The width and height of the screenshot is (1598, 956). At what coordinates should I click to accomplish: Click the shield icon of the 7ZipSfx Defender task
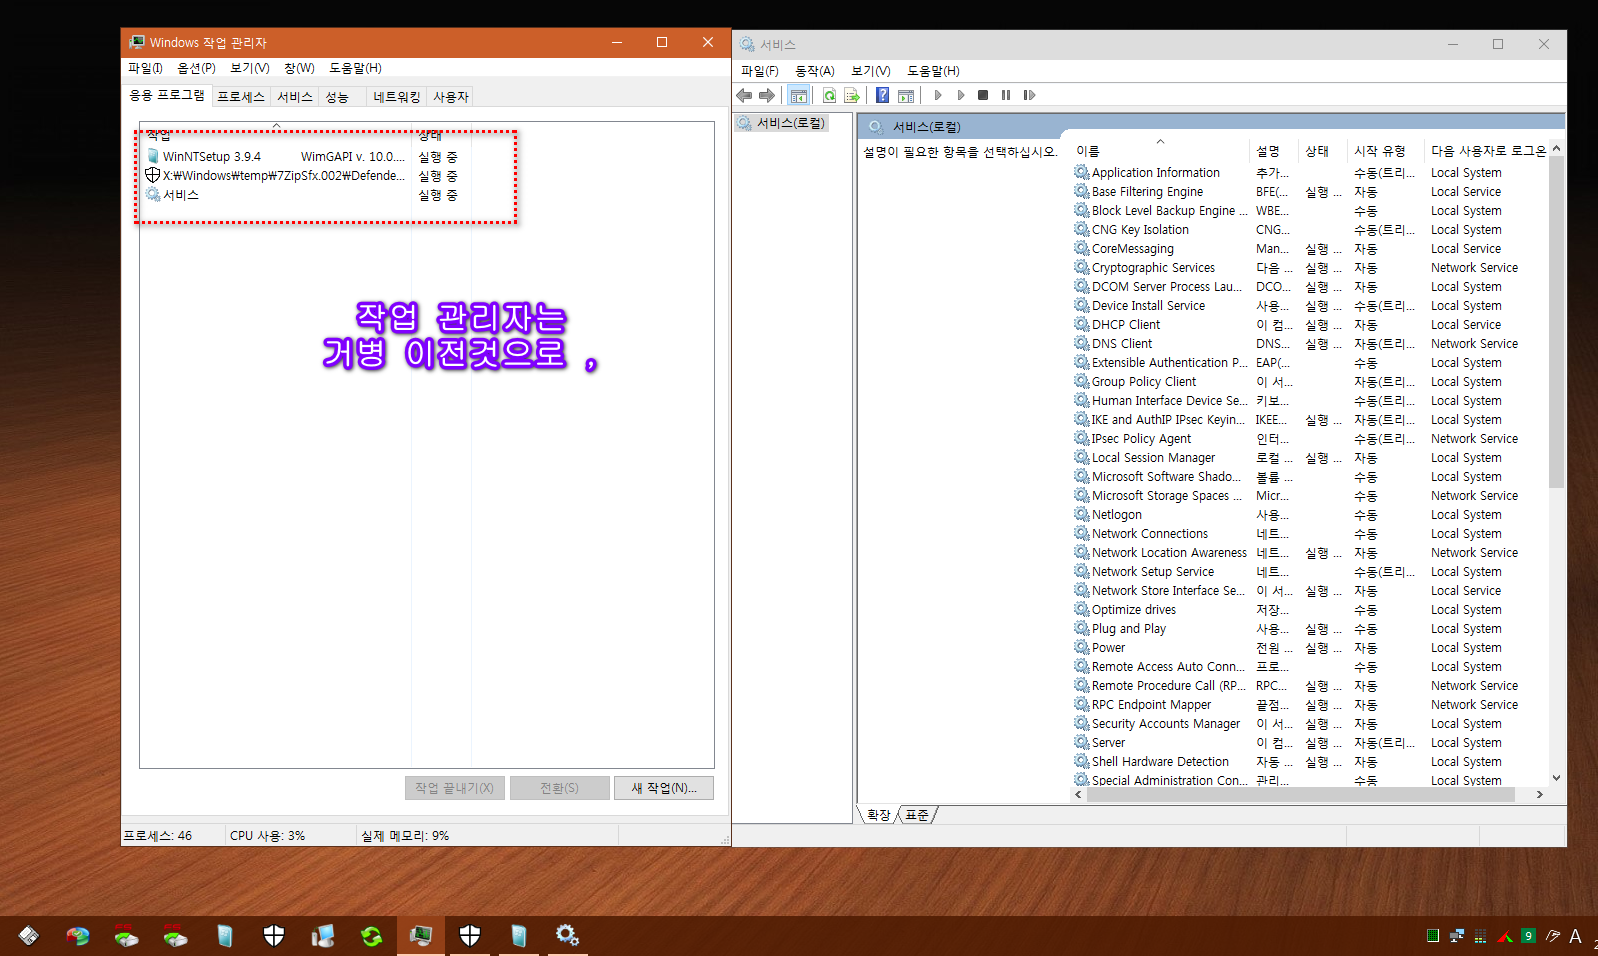pyautogui.click(x=153, y=175)
